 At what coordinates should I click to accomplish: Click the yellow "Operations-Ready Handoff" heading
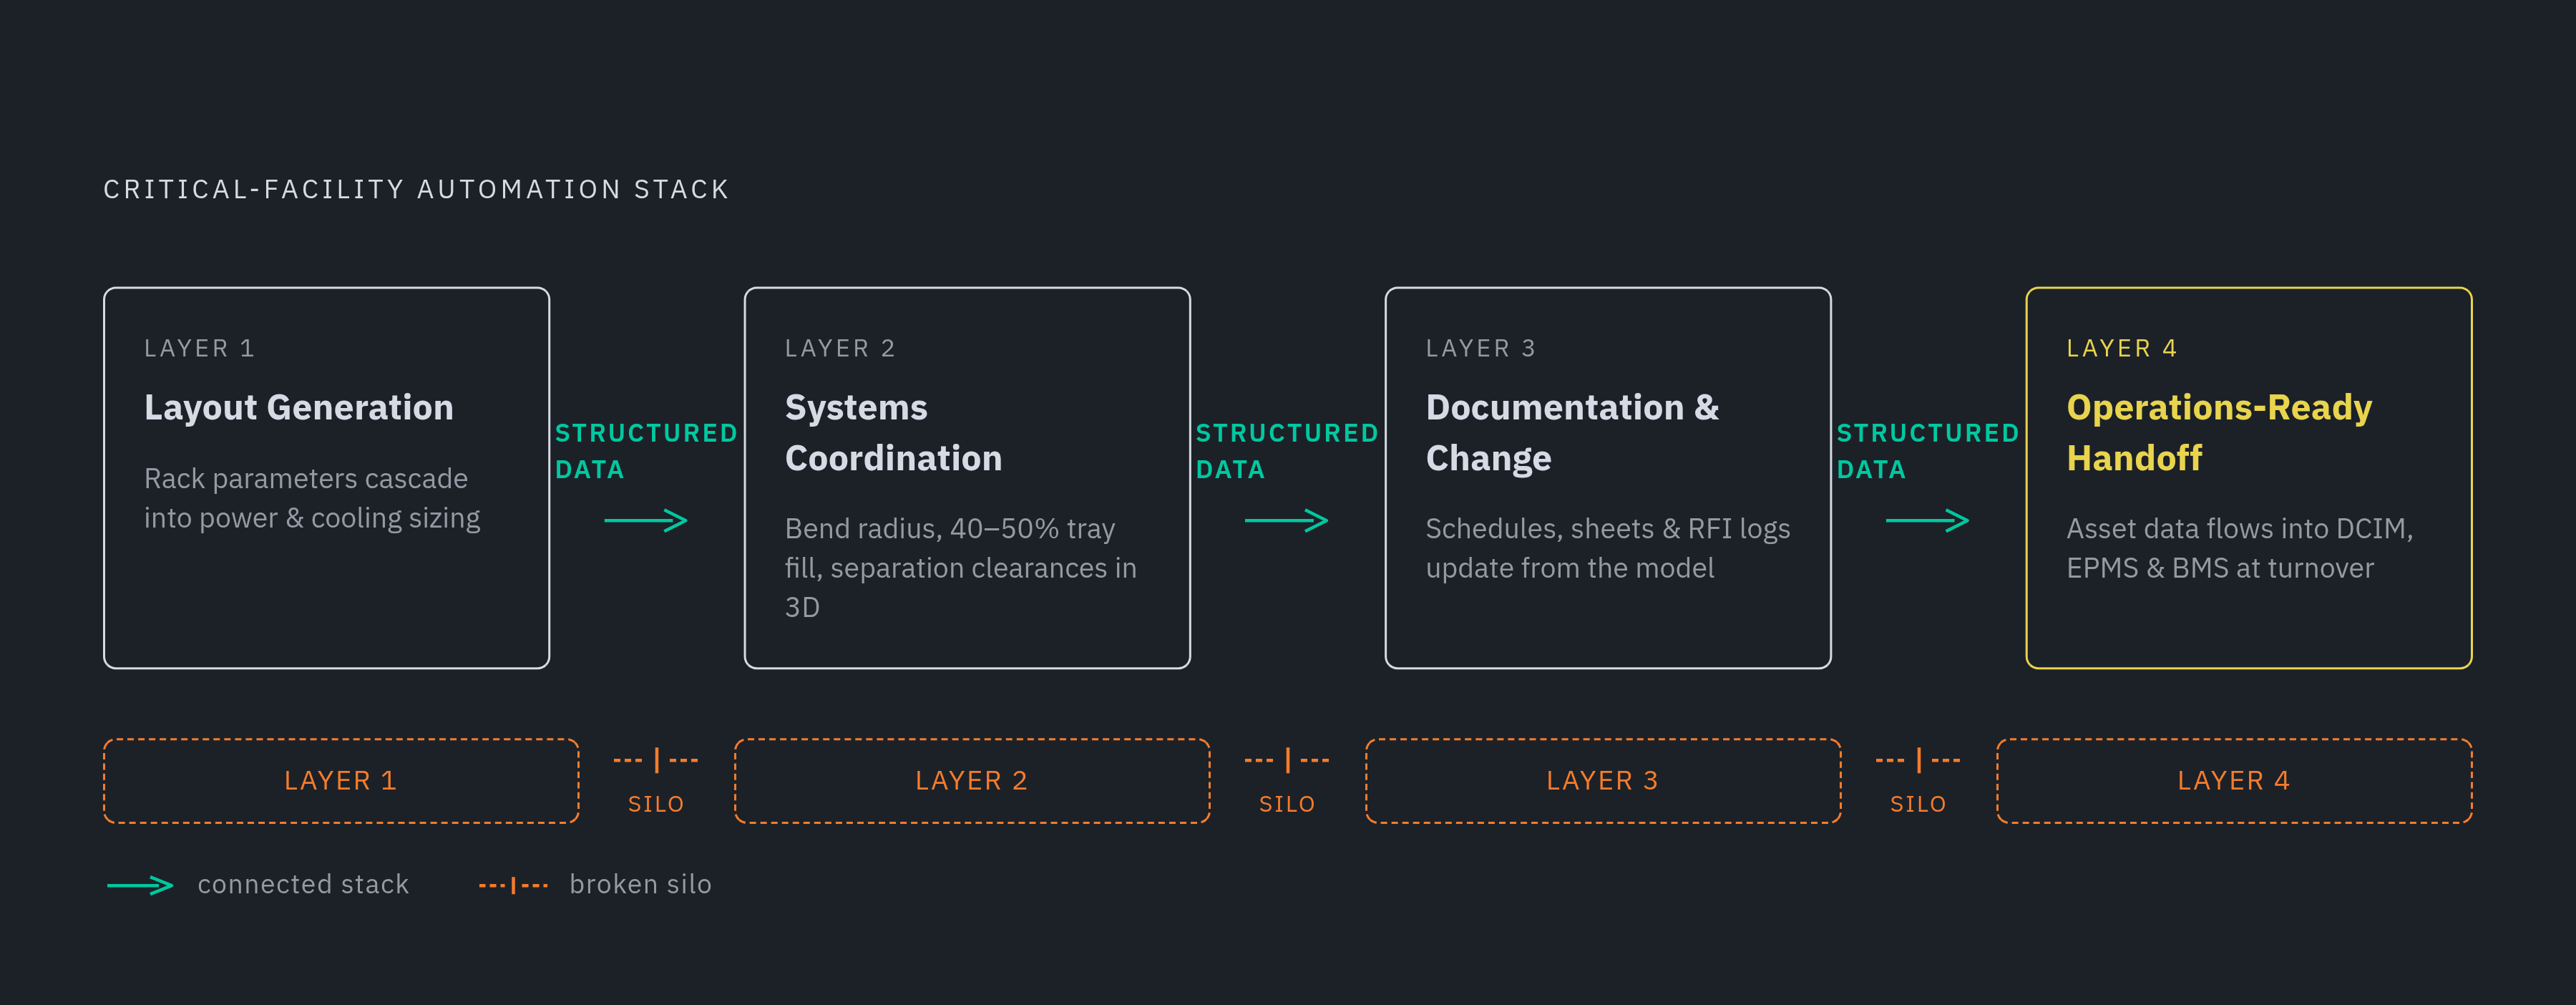click(2219, 432)
